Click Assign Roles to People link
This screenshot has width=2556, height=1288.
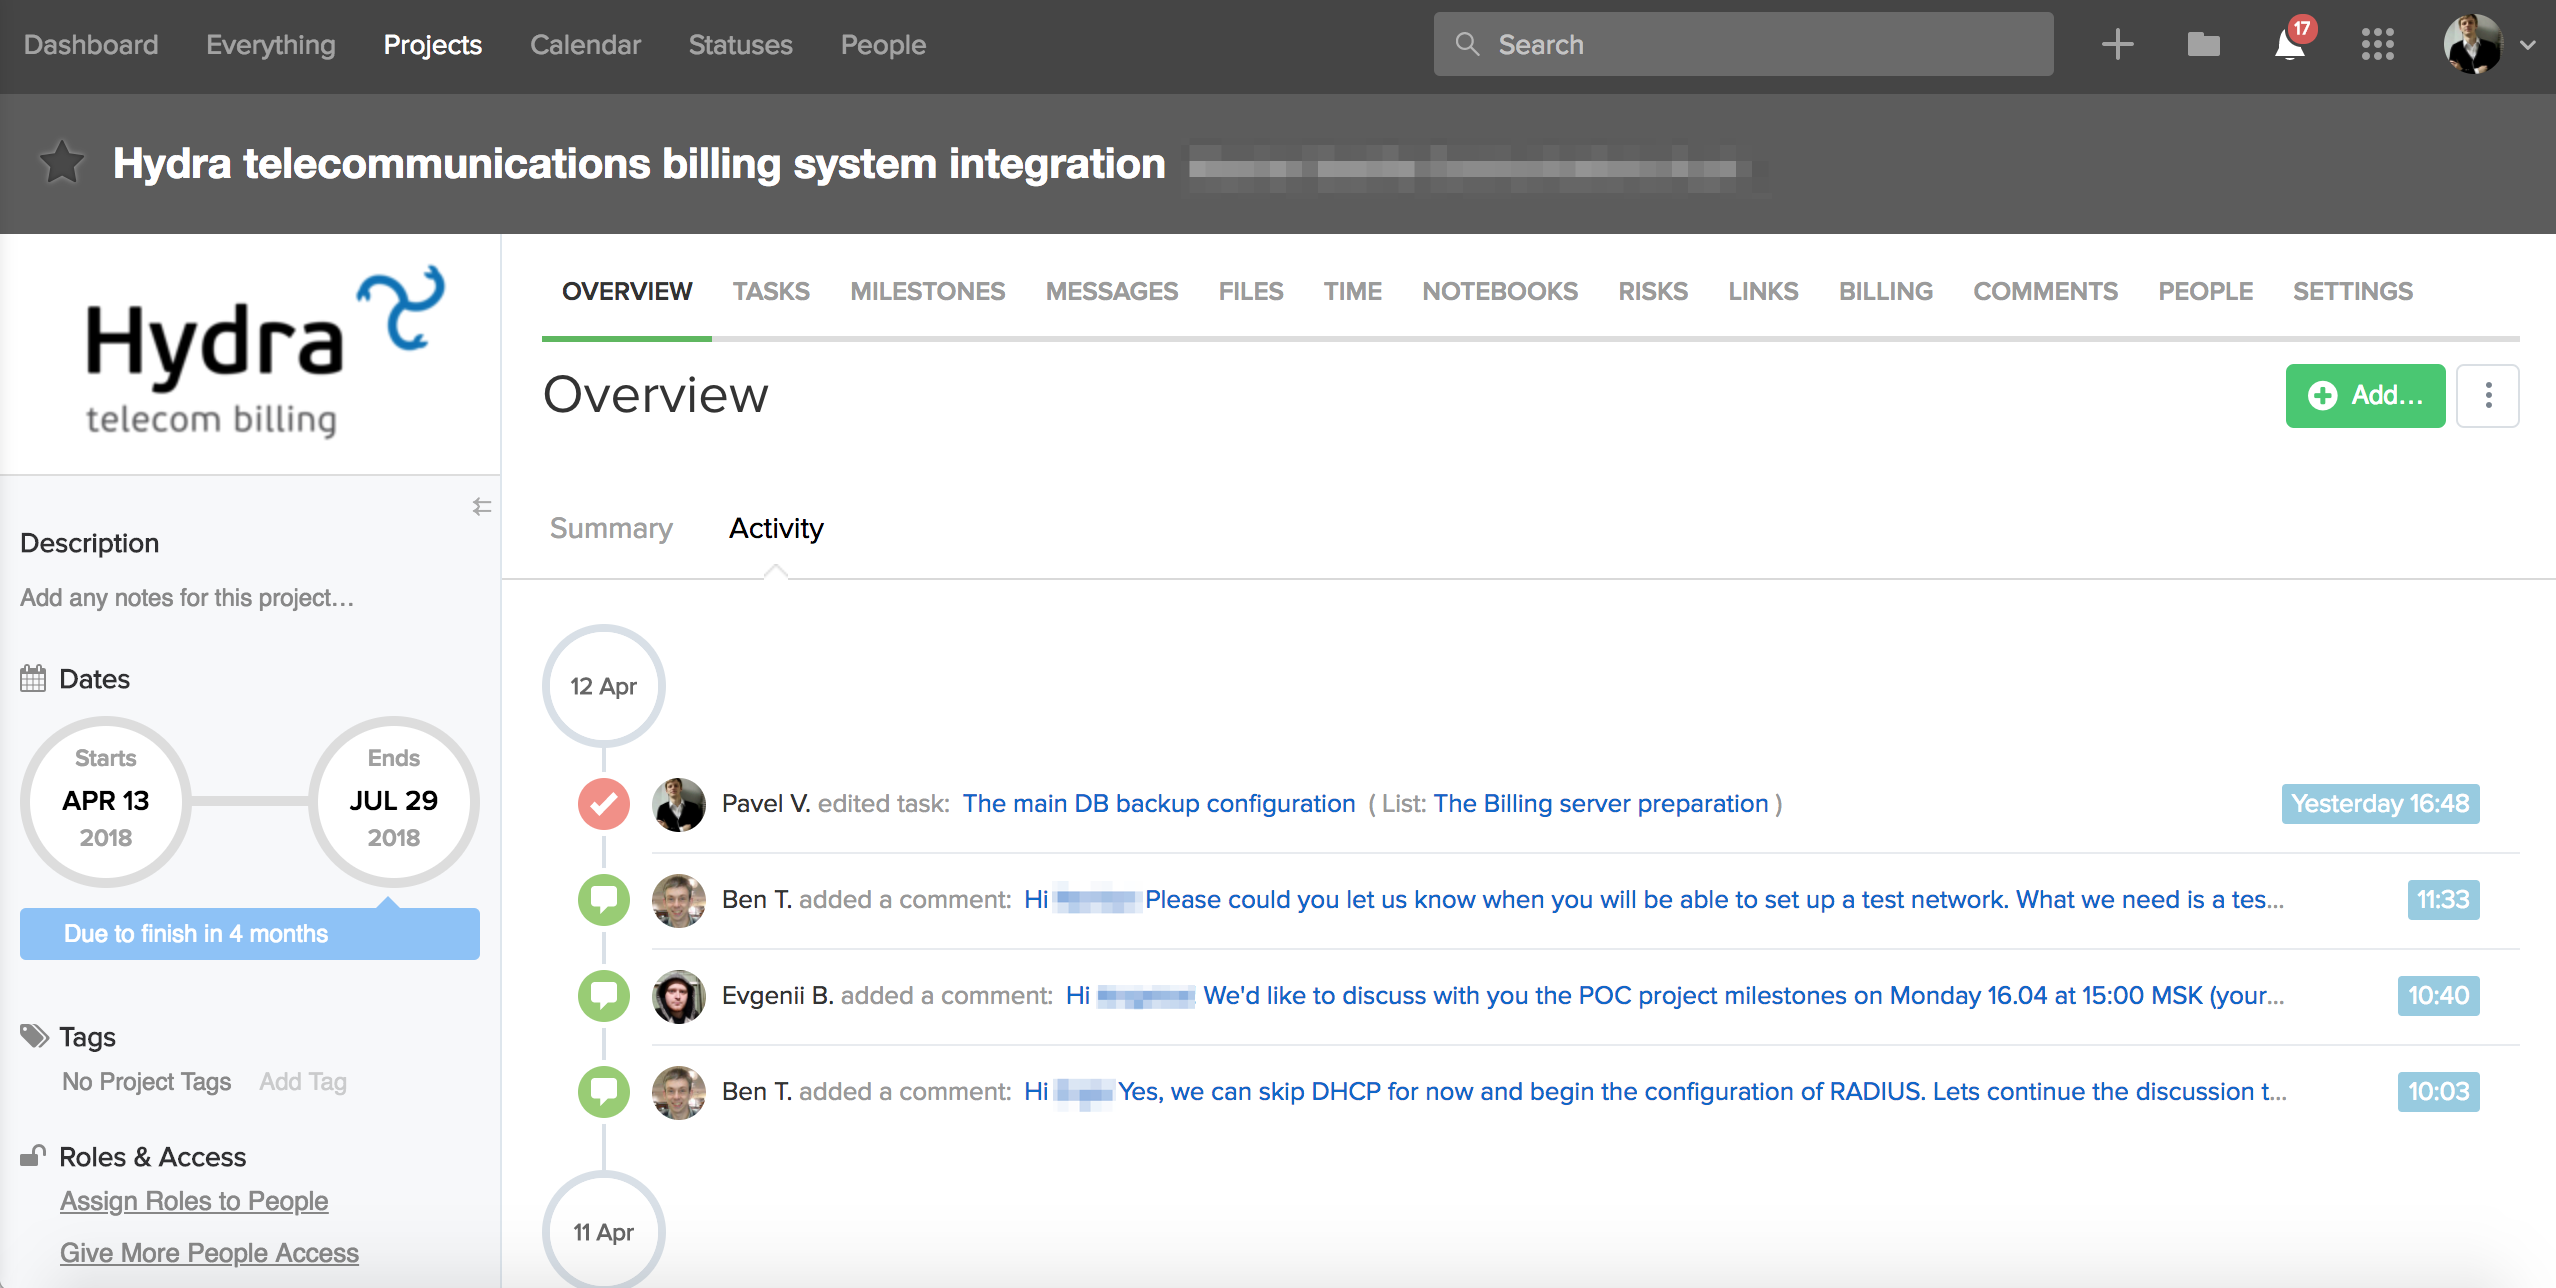(x=194, y=1201)
